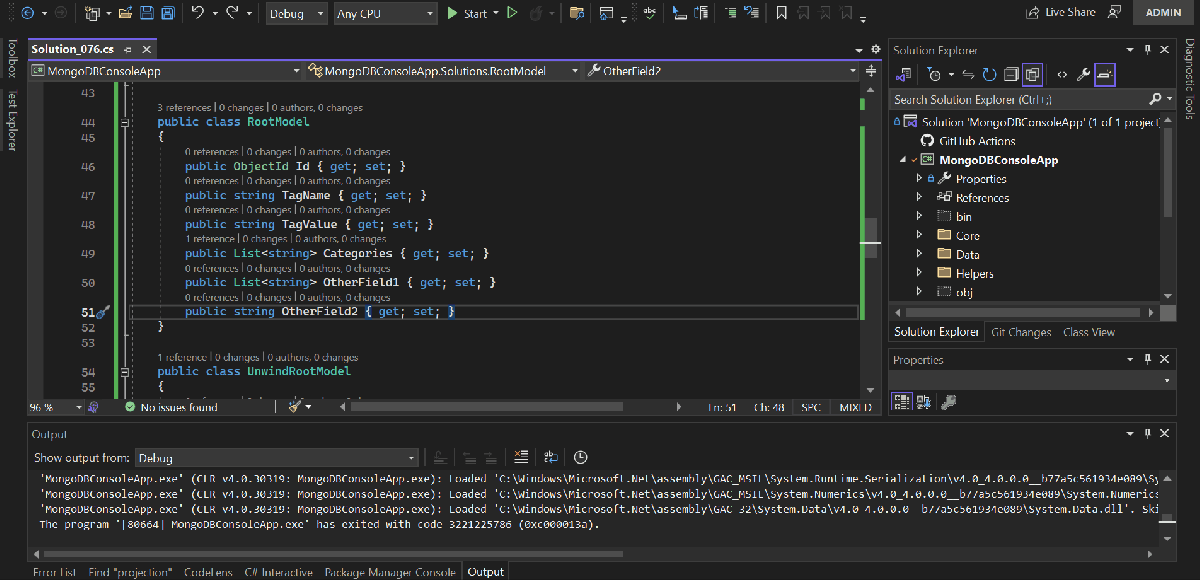Viewport: 1200px width, 580px height.
Task: Toggle word wrap in Output window
Action: pyautogui.click(x=550, y=457)
